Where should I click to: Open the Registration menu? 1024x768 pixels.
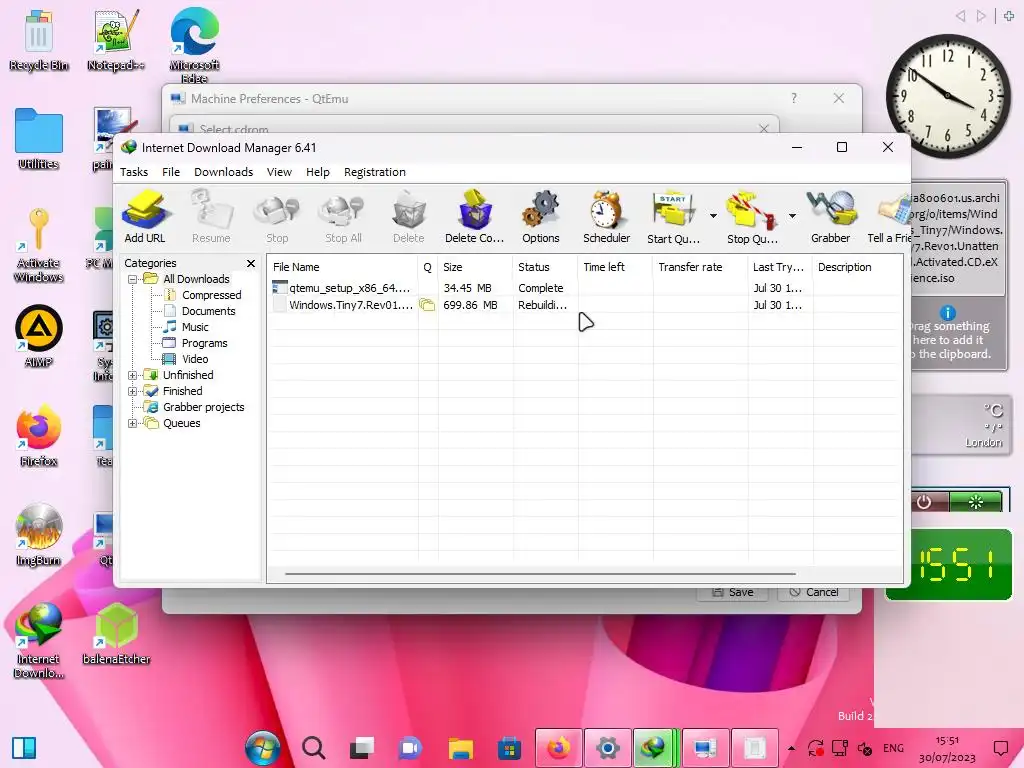pyautogui.click(x=375, y=172)
